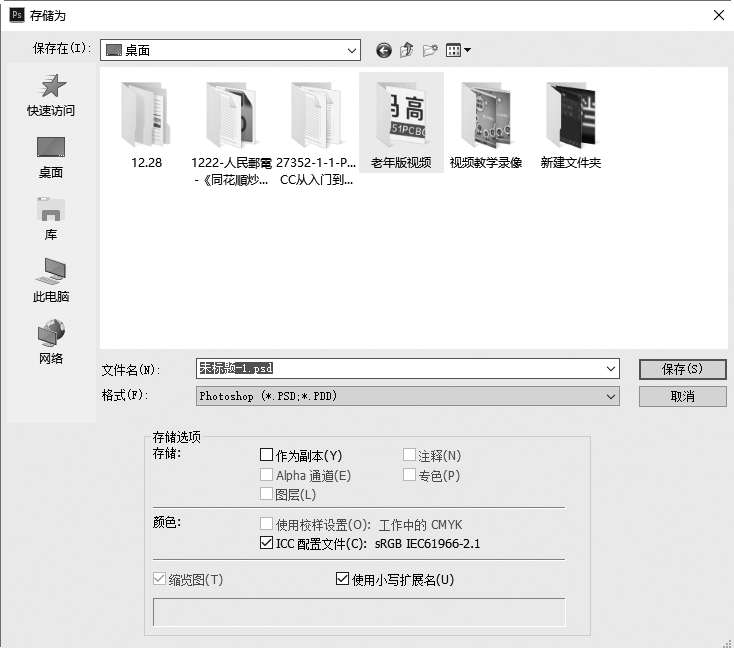Create a new folder with toolbar icon
Screen dimensions: 734x648
coord(430,50)
